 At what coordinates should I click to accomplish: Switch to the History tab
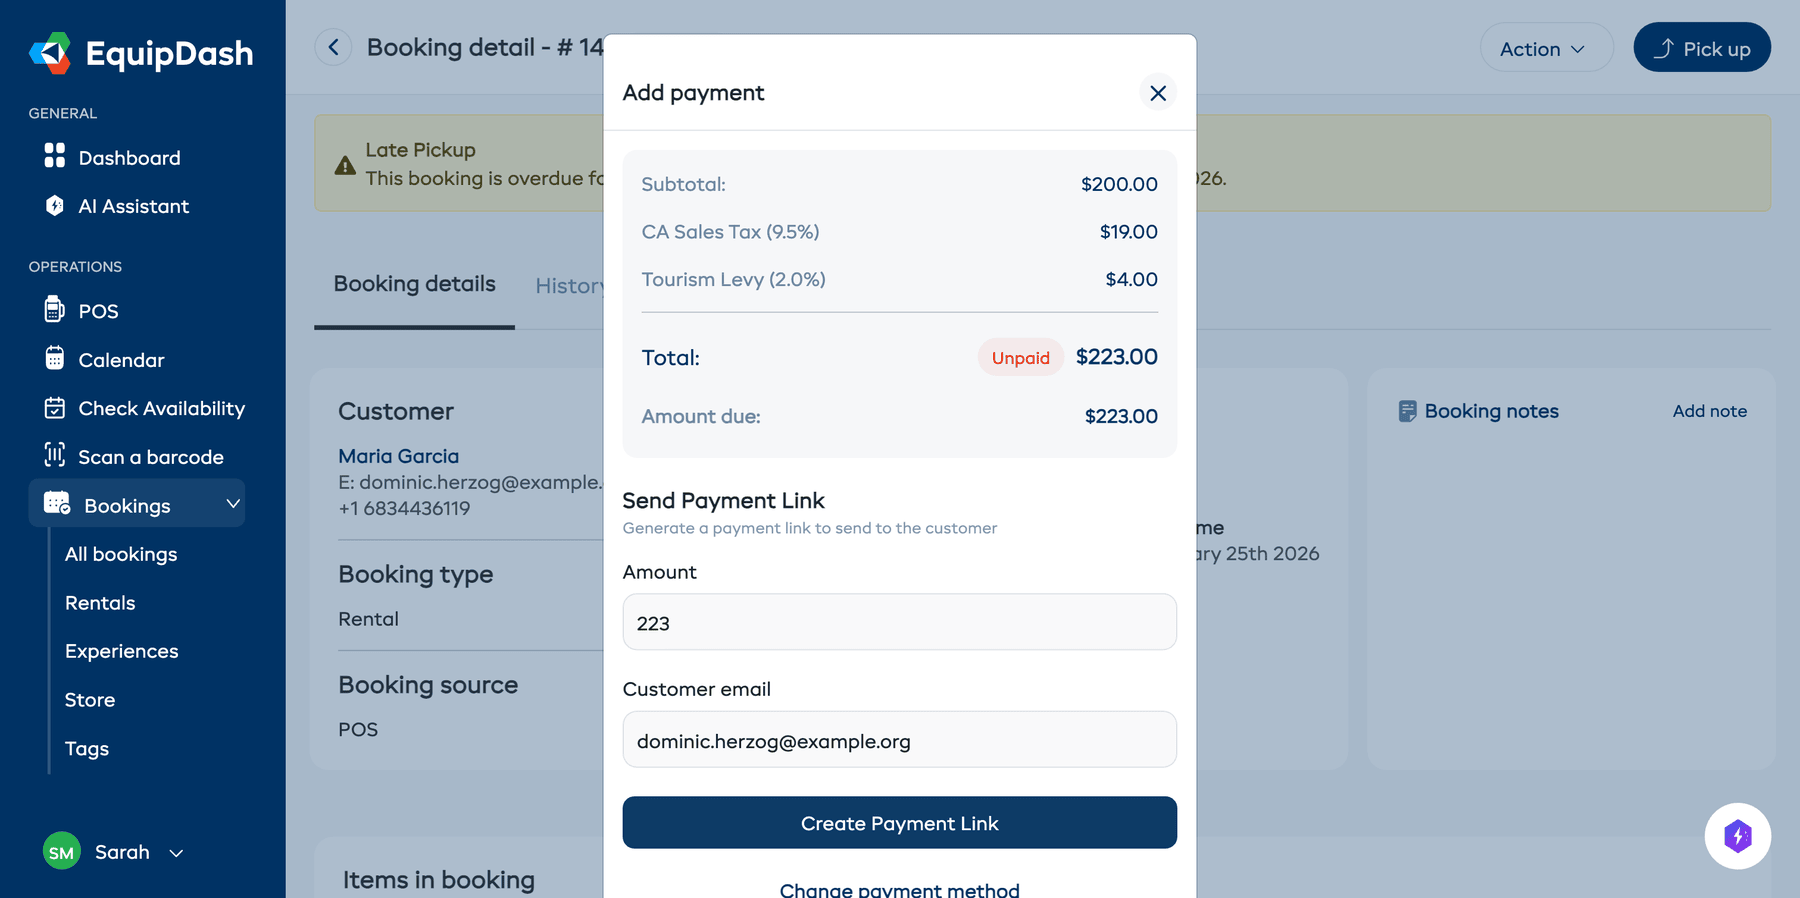click(x=569, y=286)
